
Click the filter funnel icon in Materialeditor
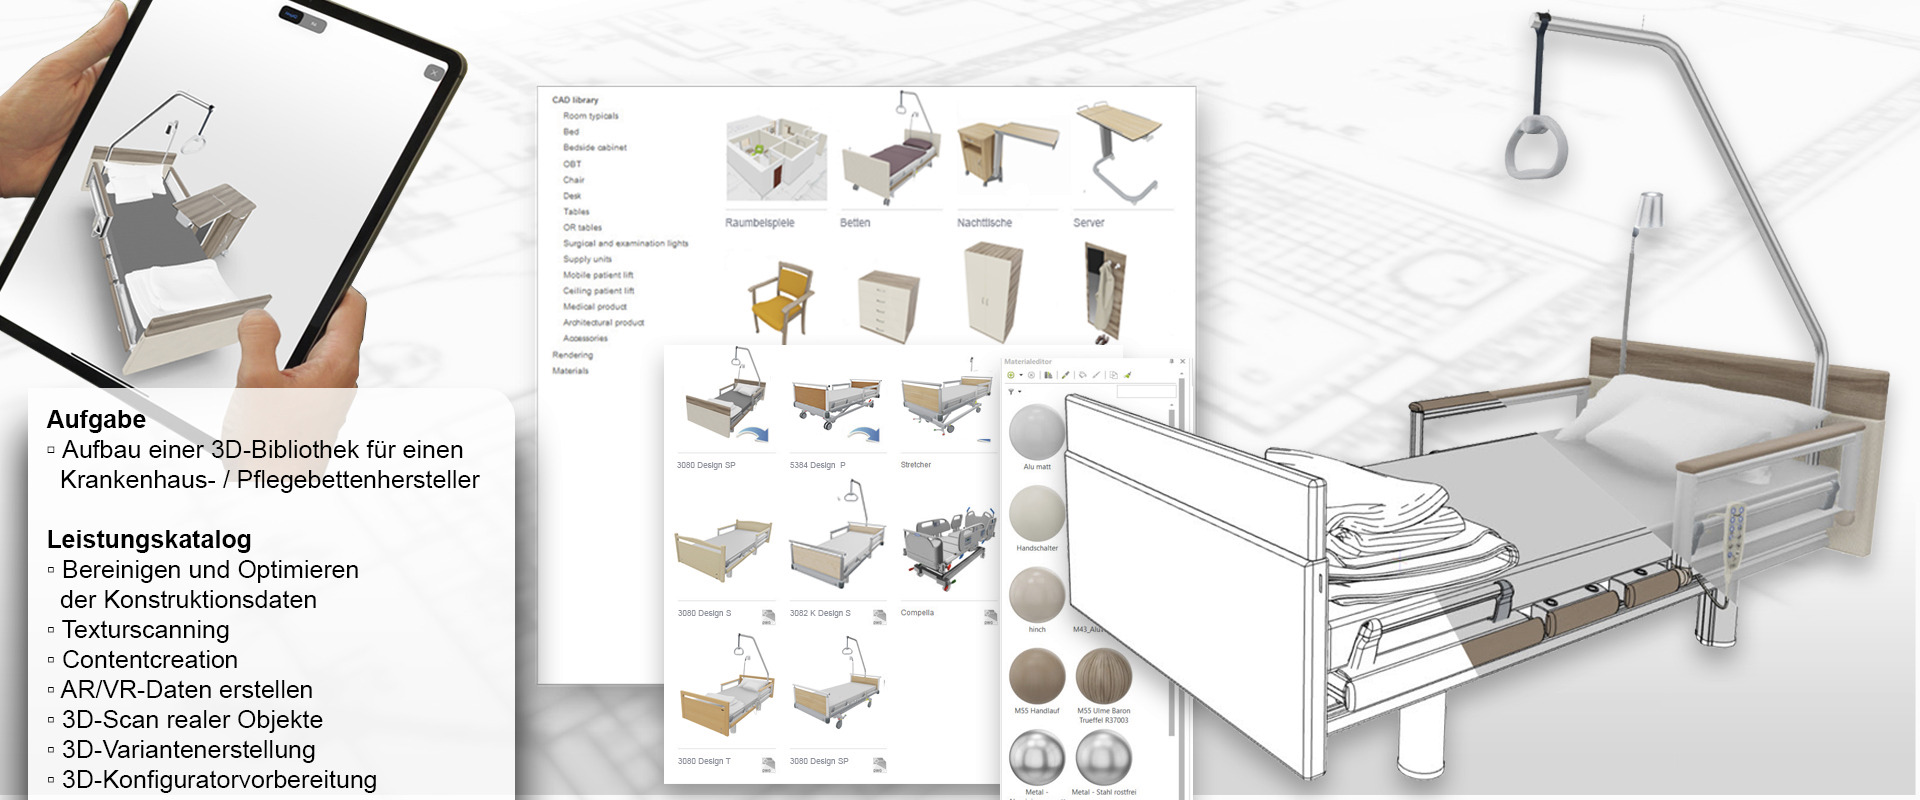point(1011,392)
